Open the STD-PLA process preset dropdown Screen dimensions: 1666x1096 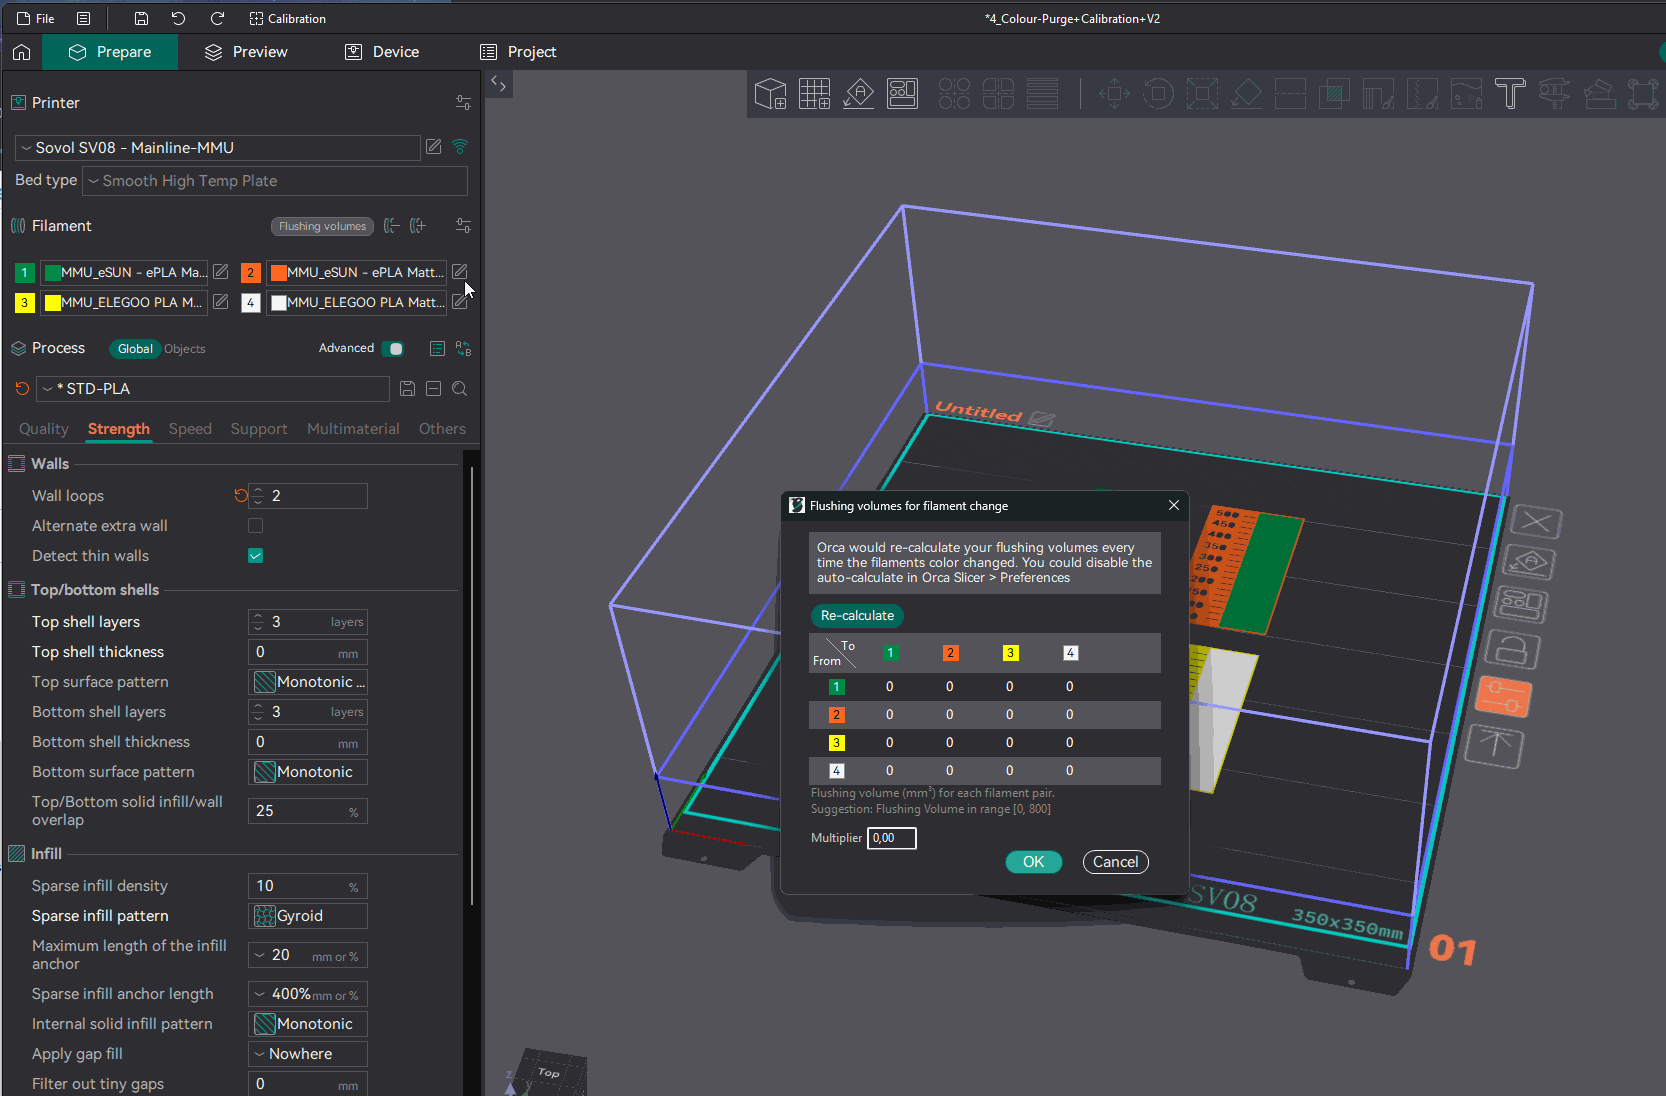click(x=213, y=389)
